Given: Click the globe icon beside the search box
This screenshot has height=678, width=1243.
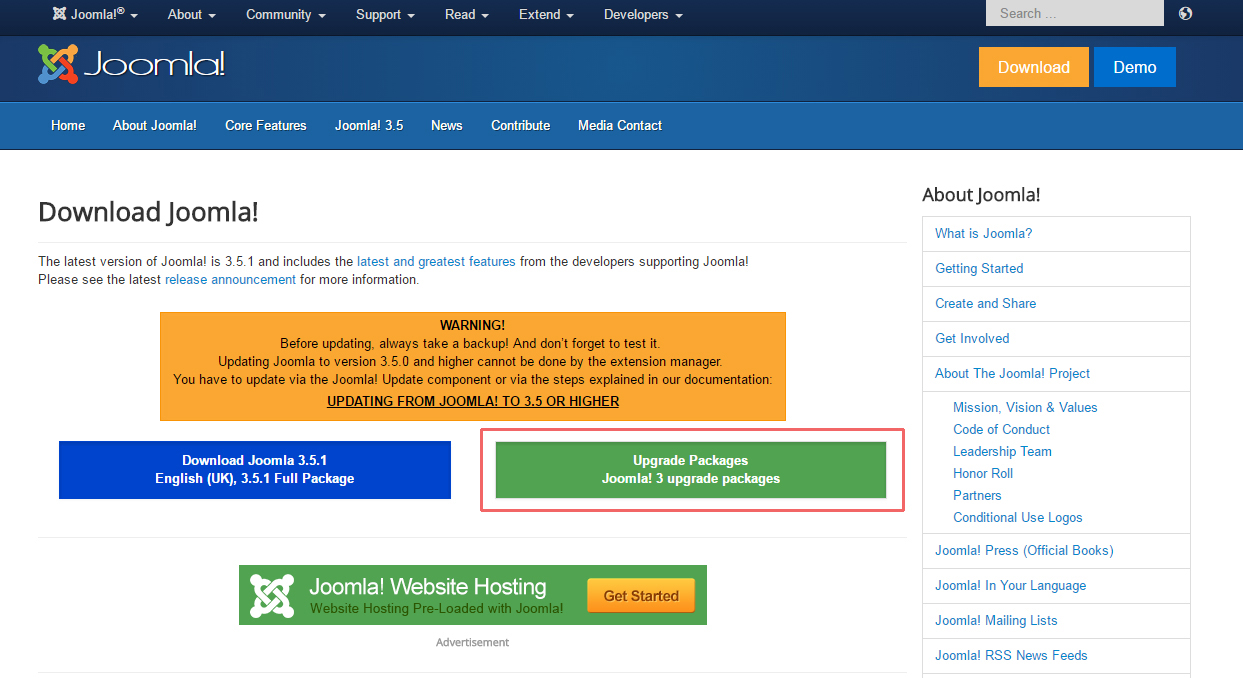Looking at the screenshot, I should pyautogui.click(x=1185, y=13).
